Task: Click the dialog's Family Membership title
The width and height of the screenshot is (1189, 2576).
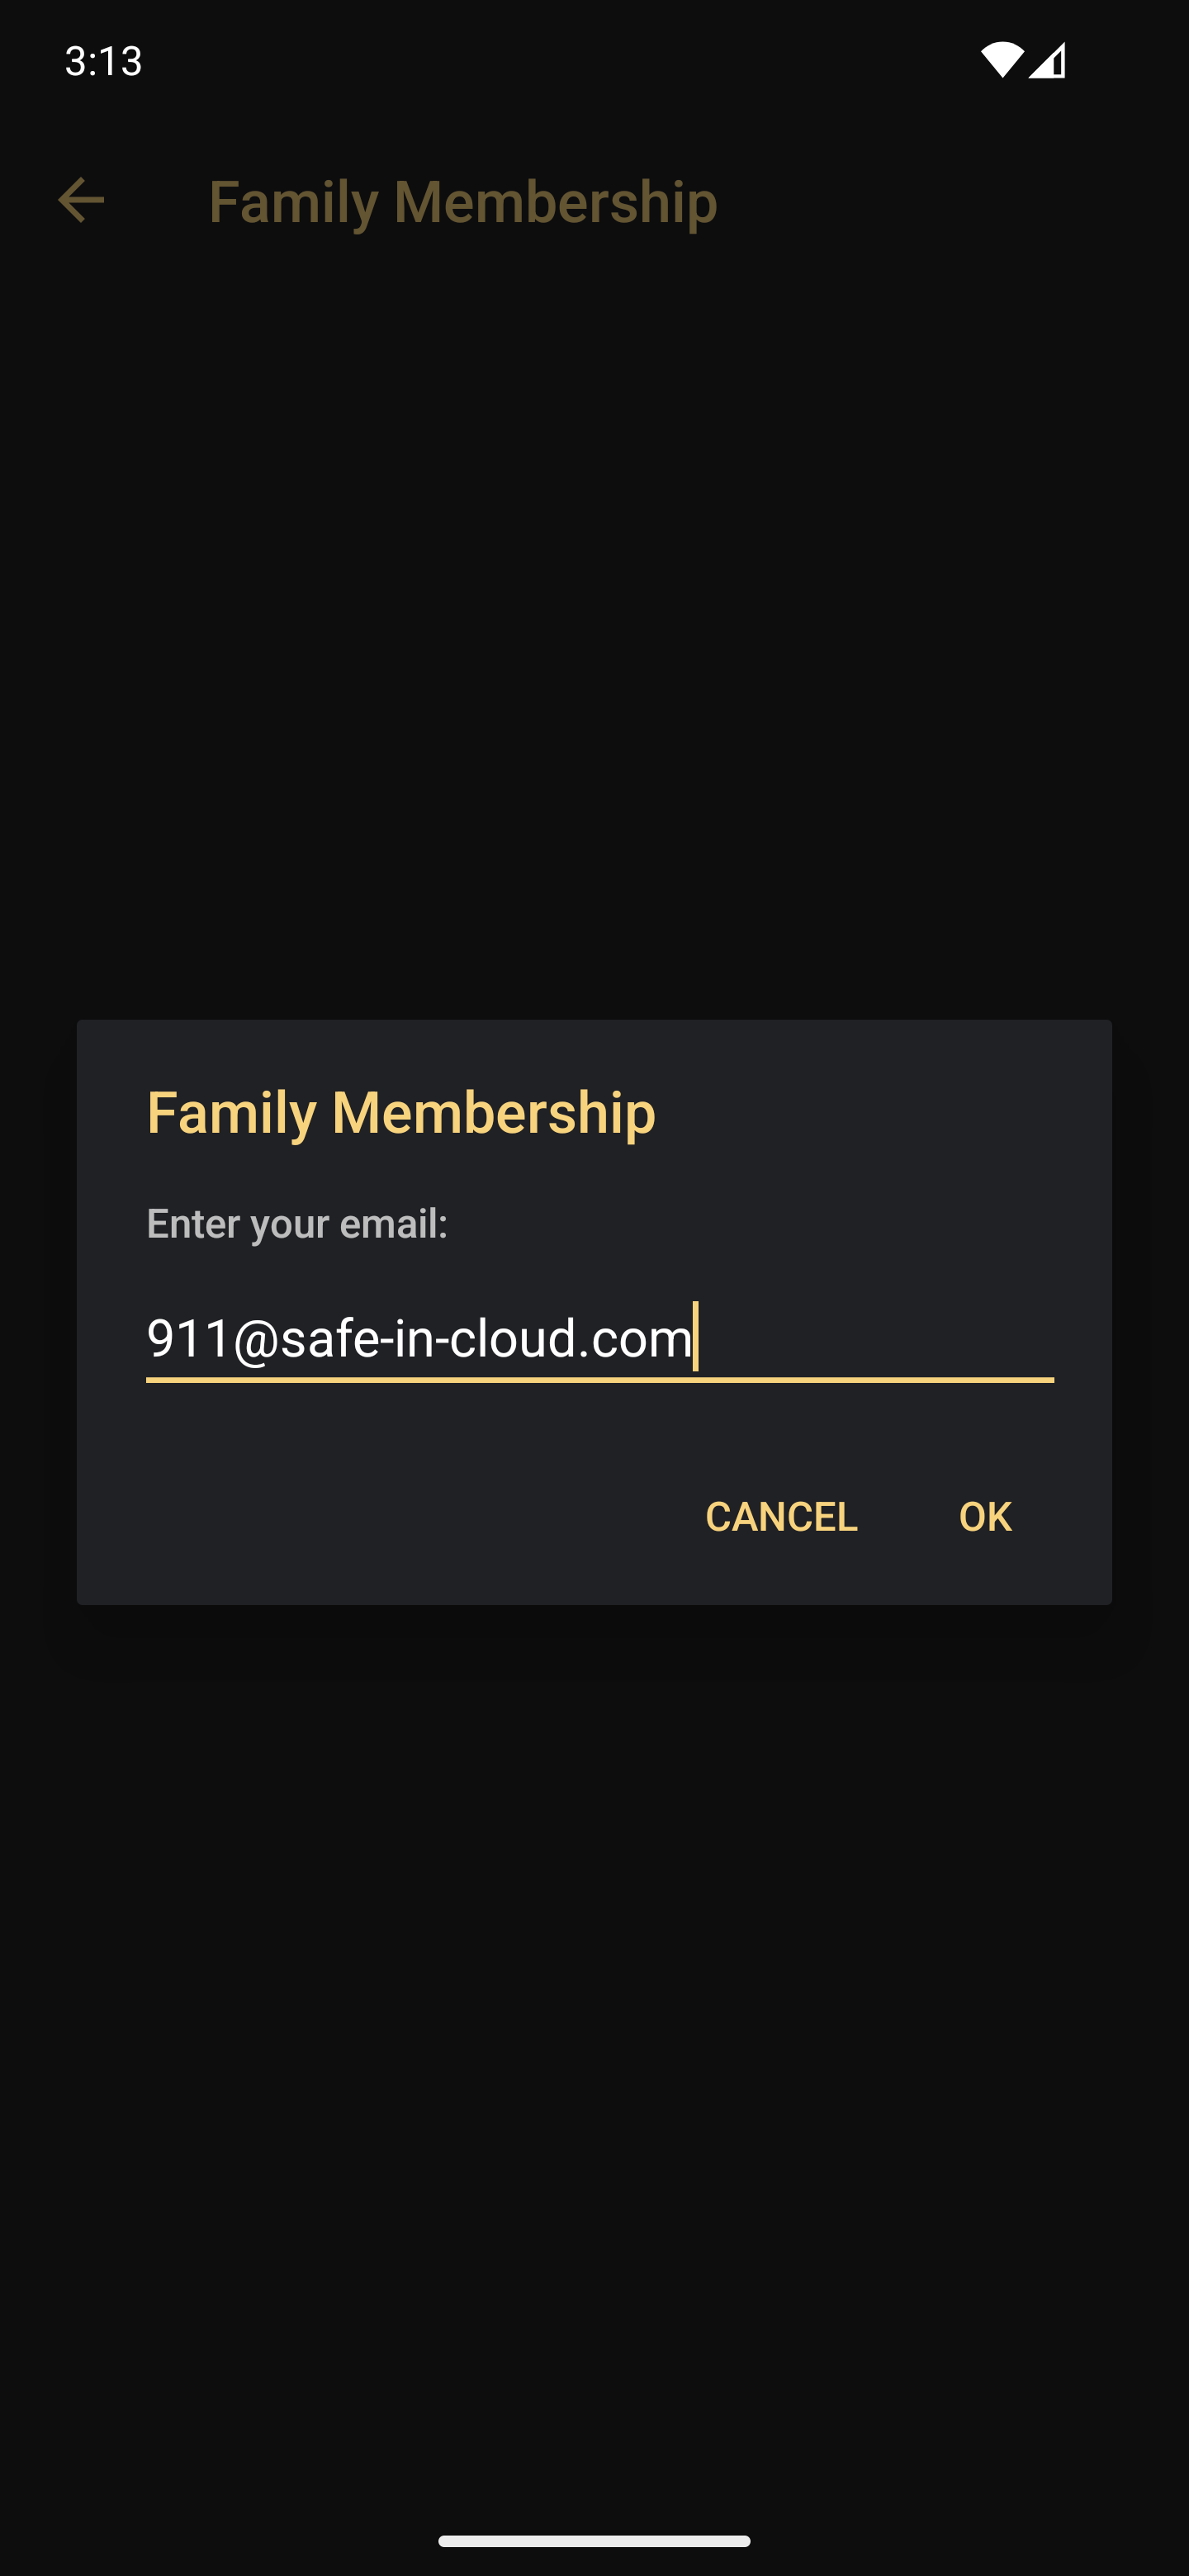Action: tap(401, 1112)
